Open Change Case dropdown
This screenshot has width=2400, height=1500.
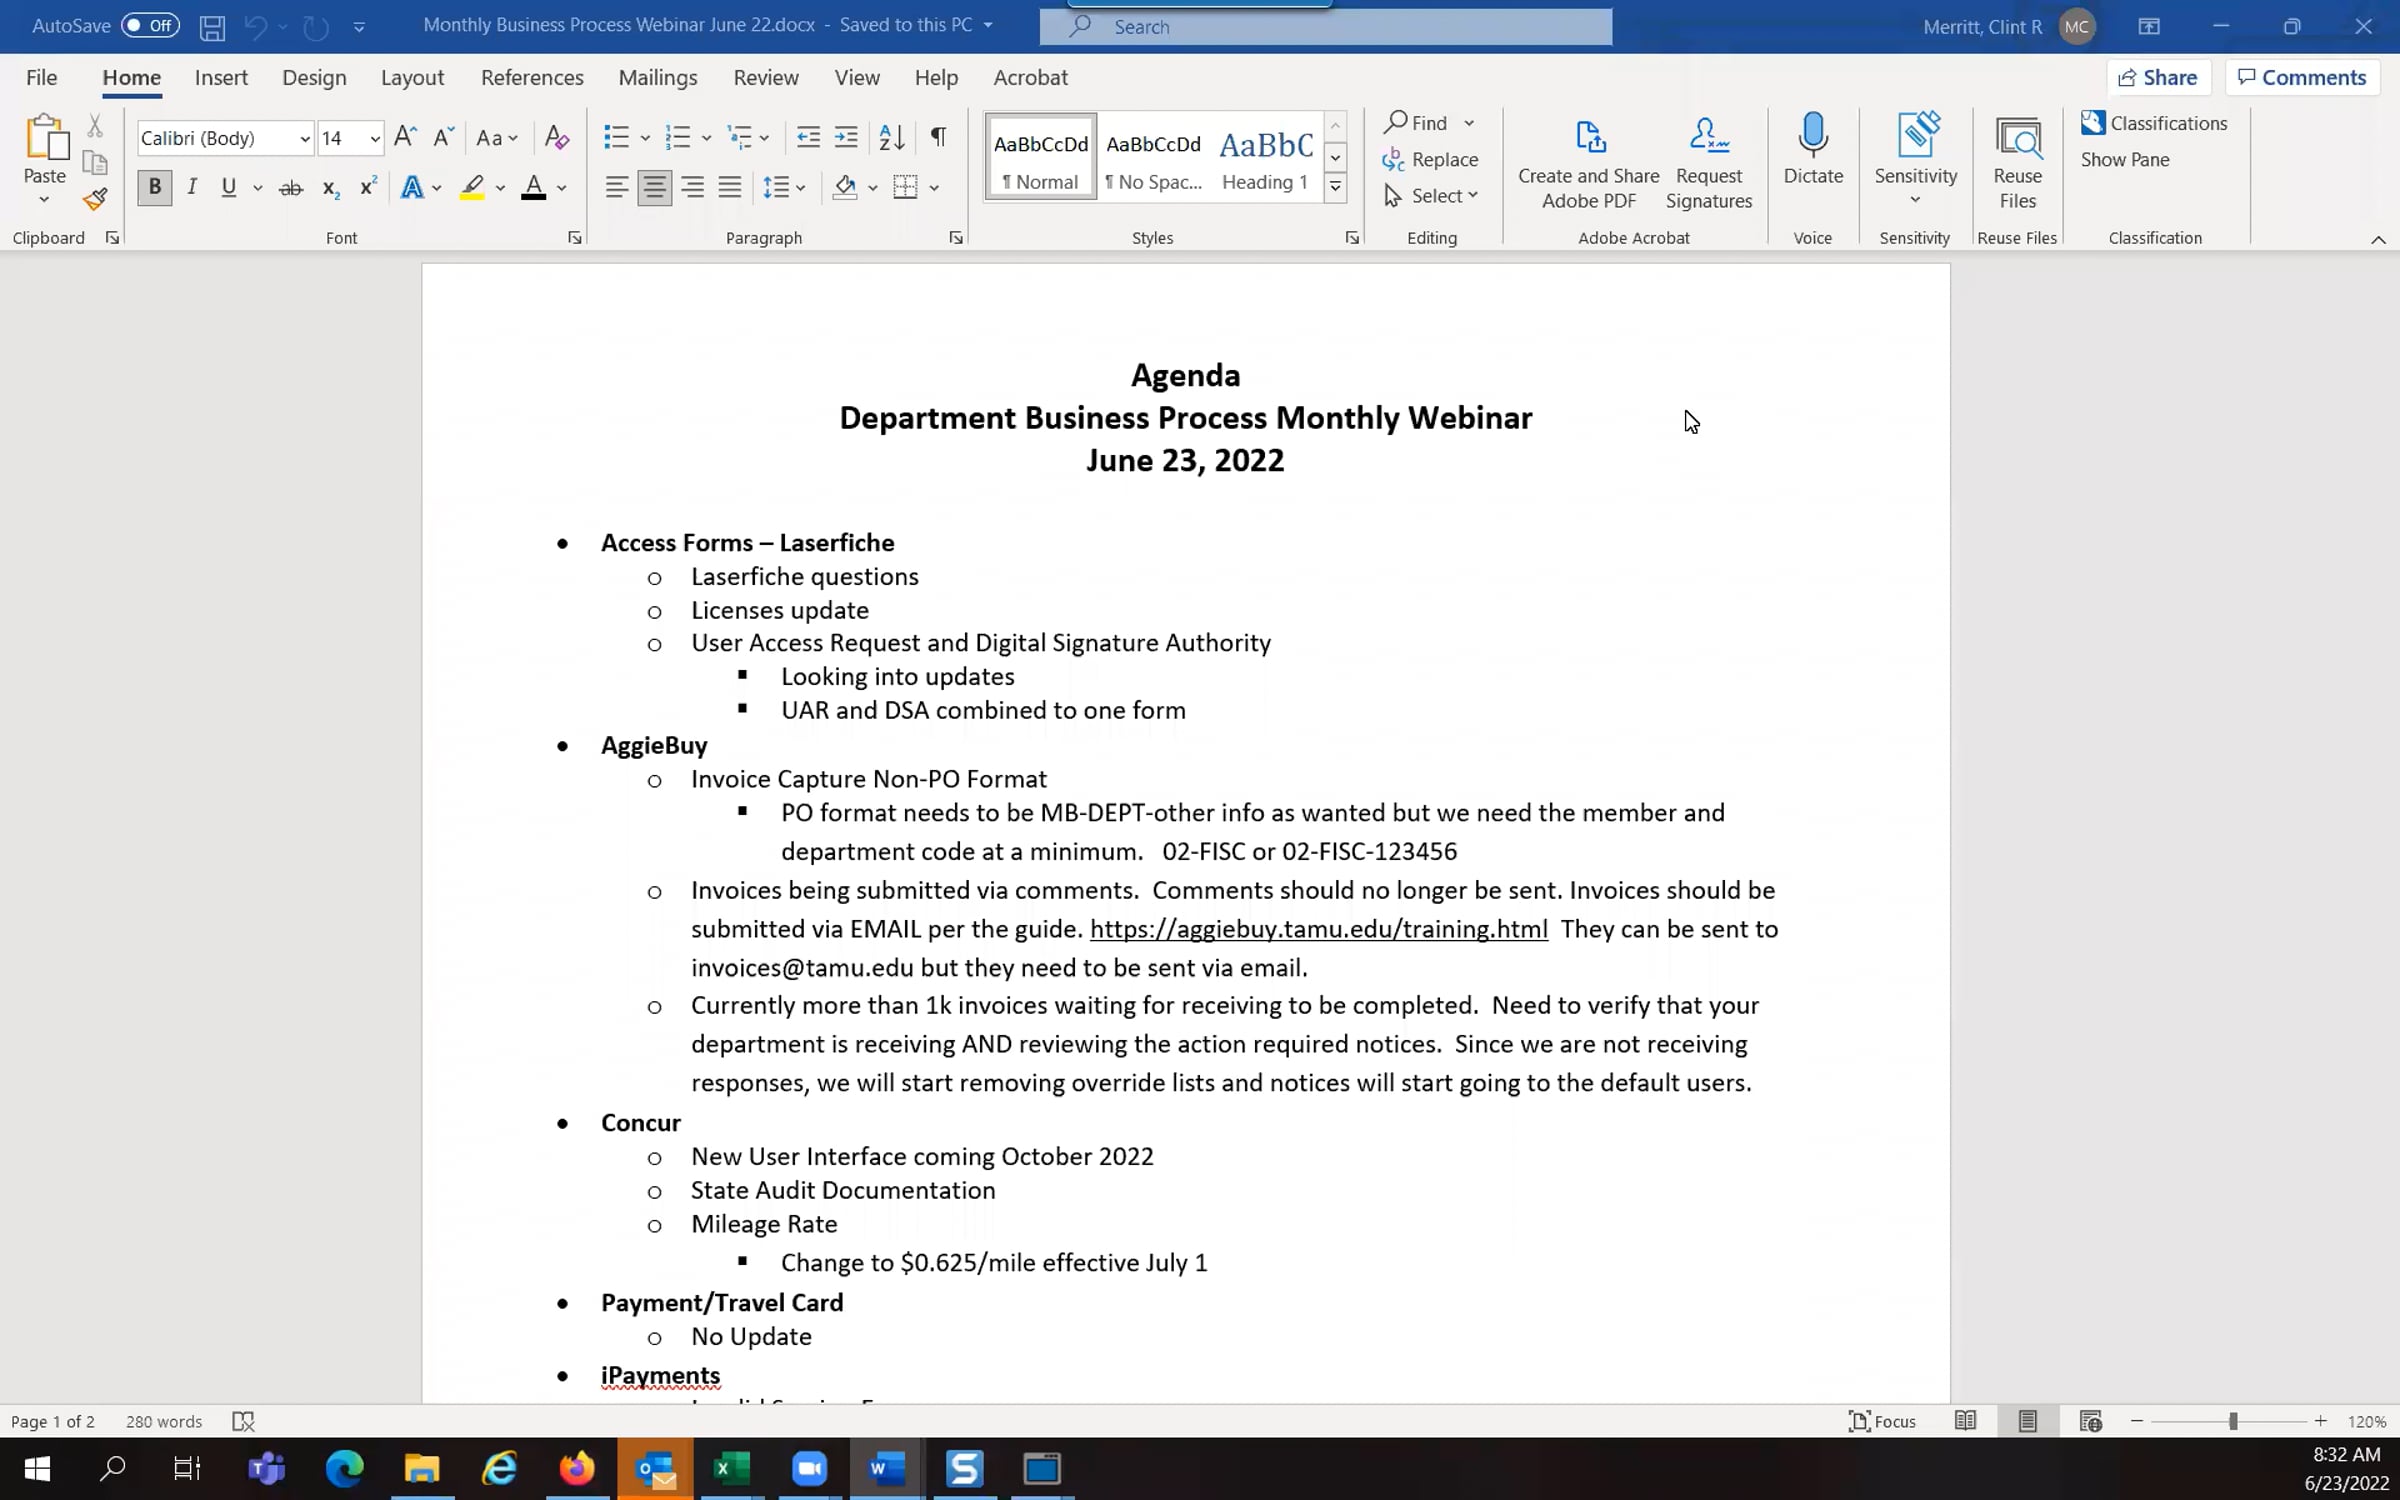tap(497, 138)
